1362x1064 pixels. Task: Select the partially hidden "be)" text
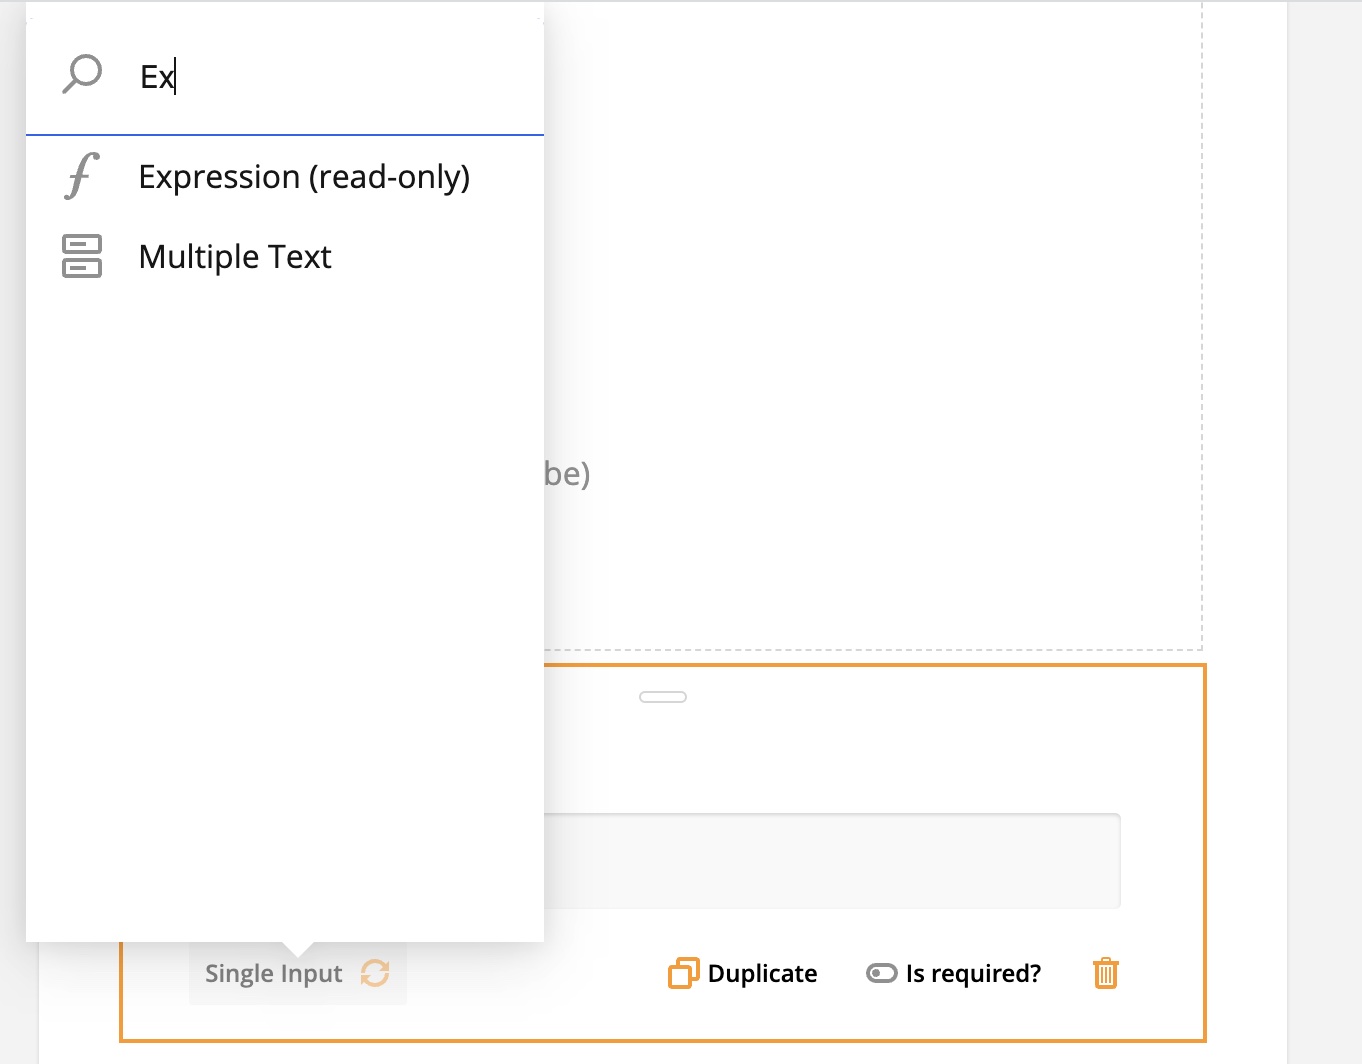pos(567,473)
